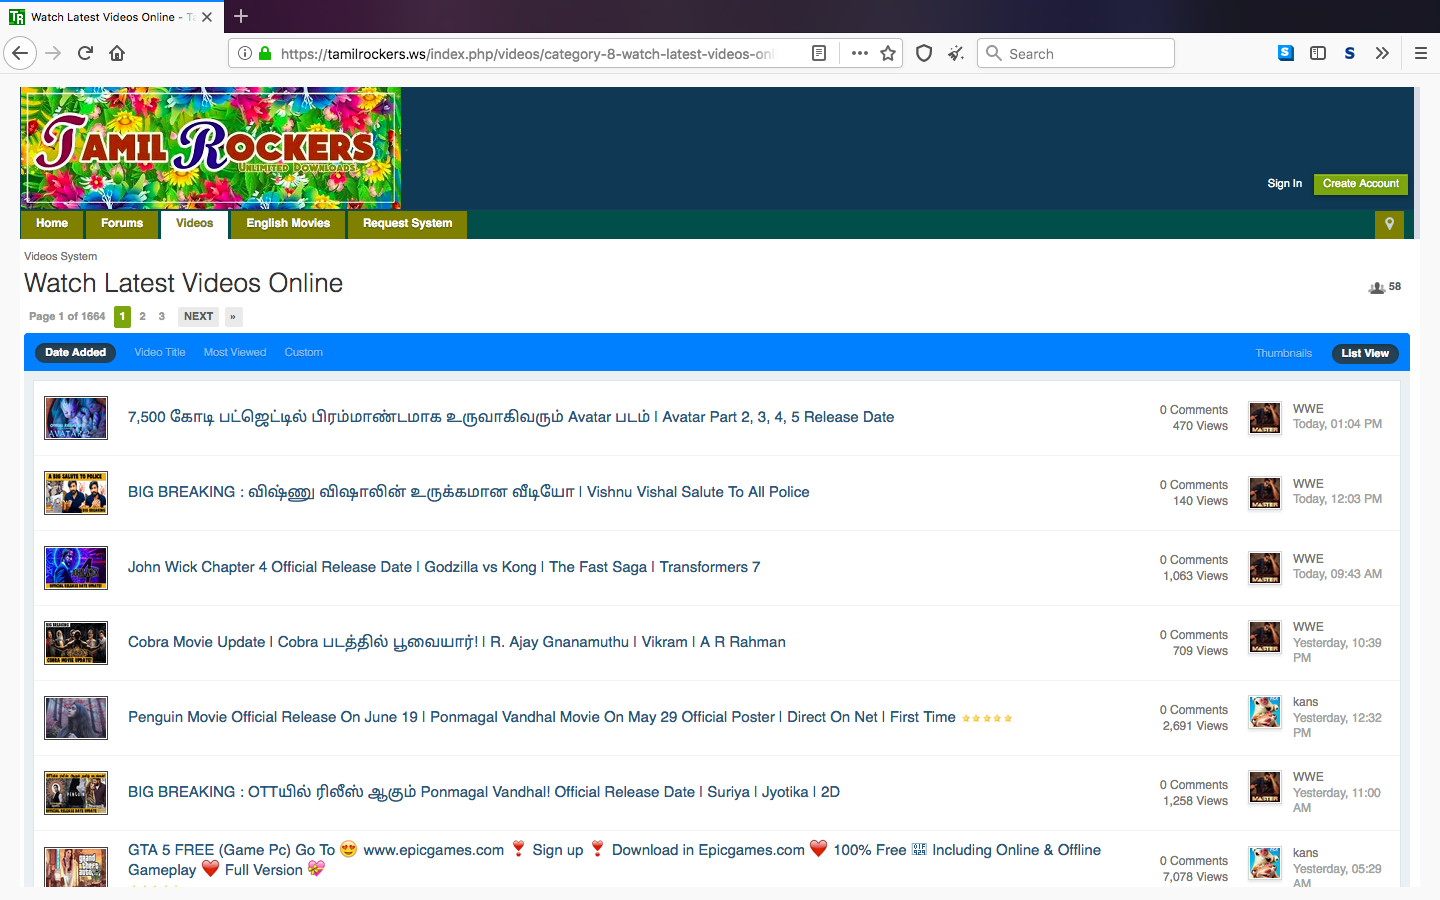Click the Videos System breadcrumb
This screenshot has height=900, width=1440.
click(60, 256)
